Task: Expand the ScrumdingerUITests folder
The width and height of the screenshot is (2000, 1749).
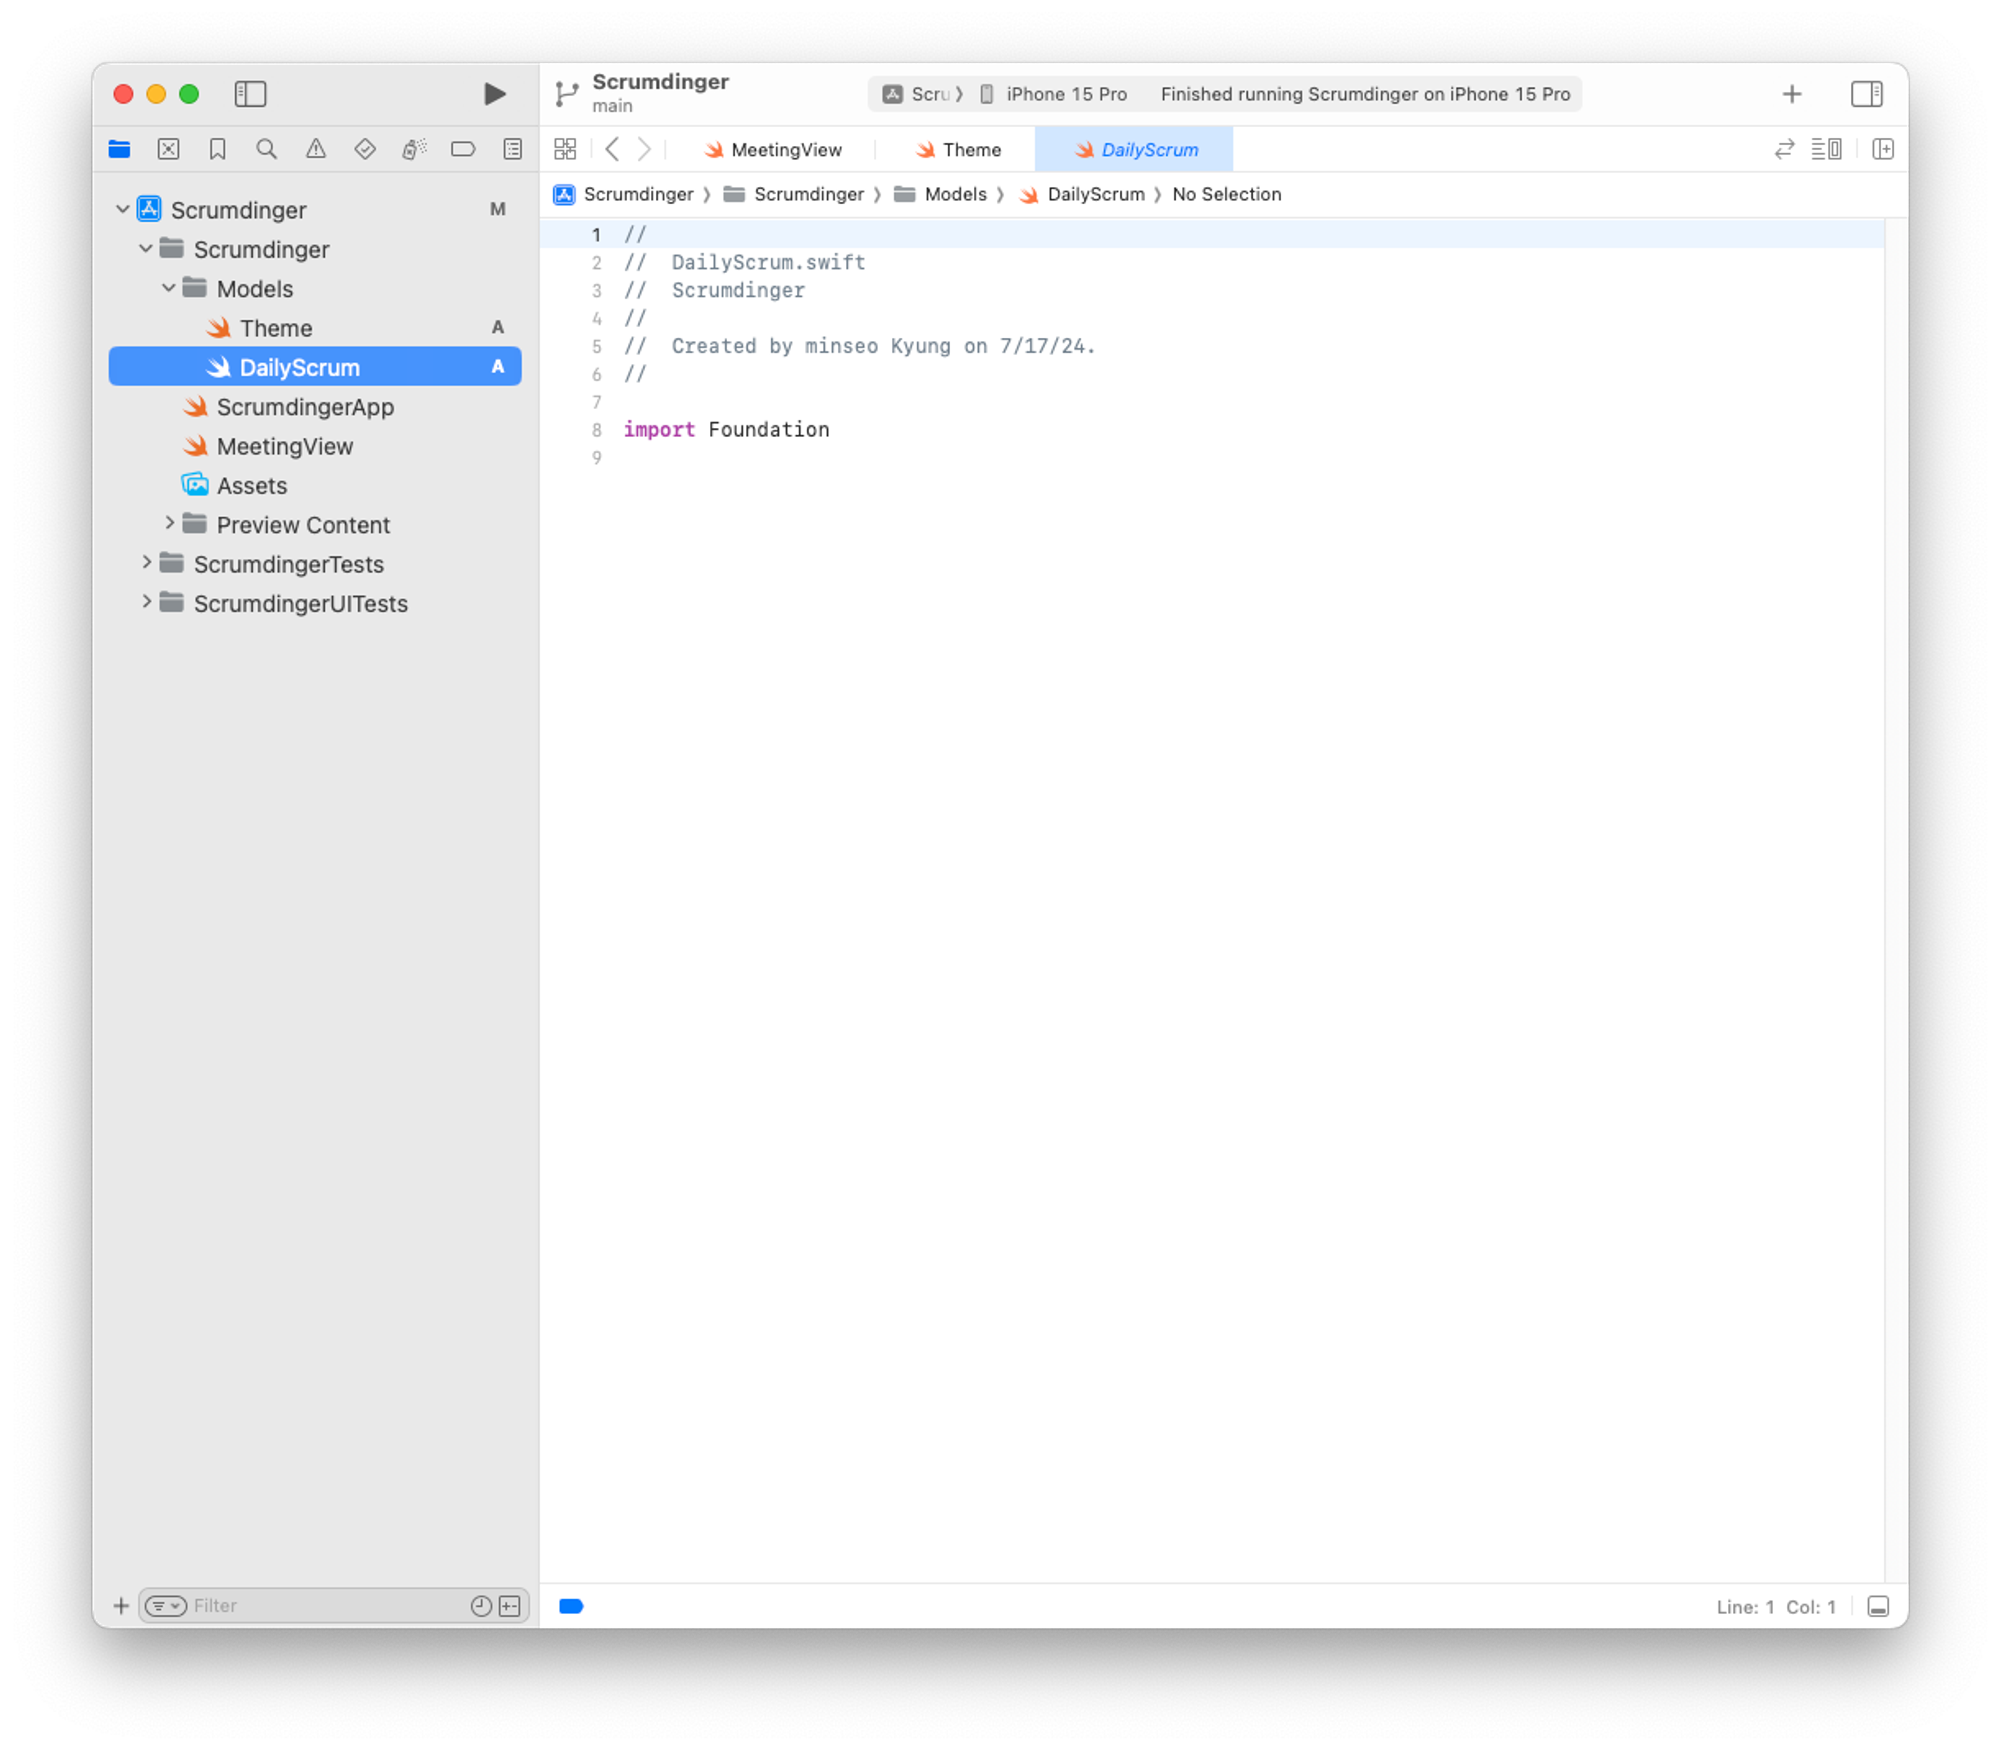Action: [146, 602]
